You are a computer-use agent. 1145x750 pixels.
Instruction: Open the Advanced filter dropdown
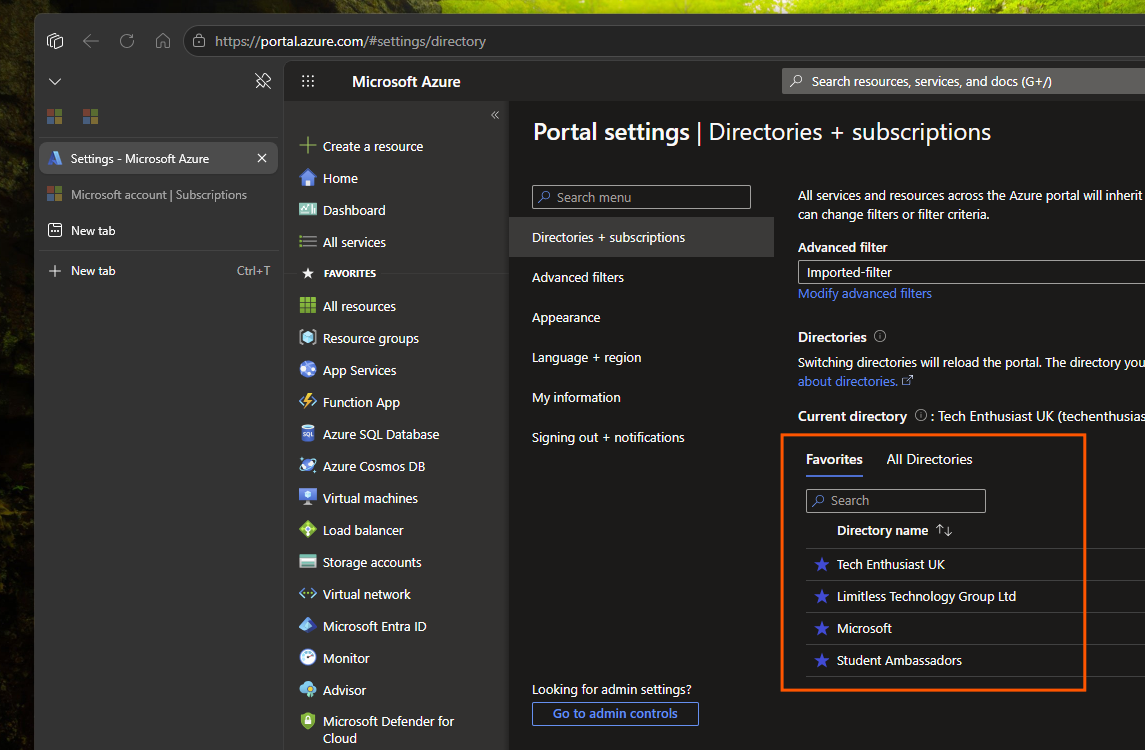point(971,272)
